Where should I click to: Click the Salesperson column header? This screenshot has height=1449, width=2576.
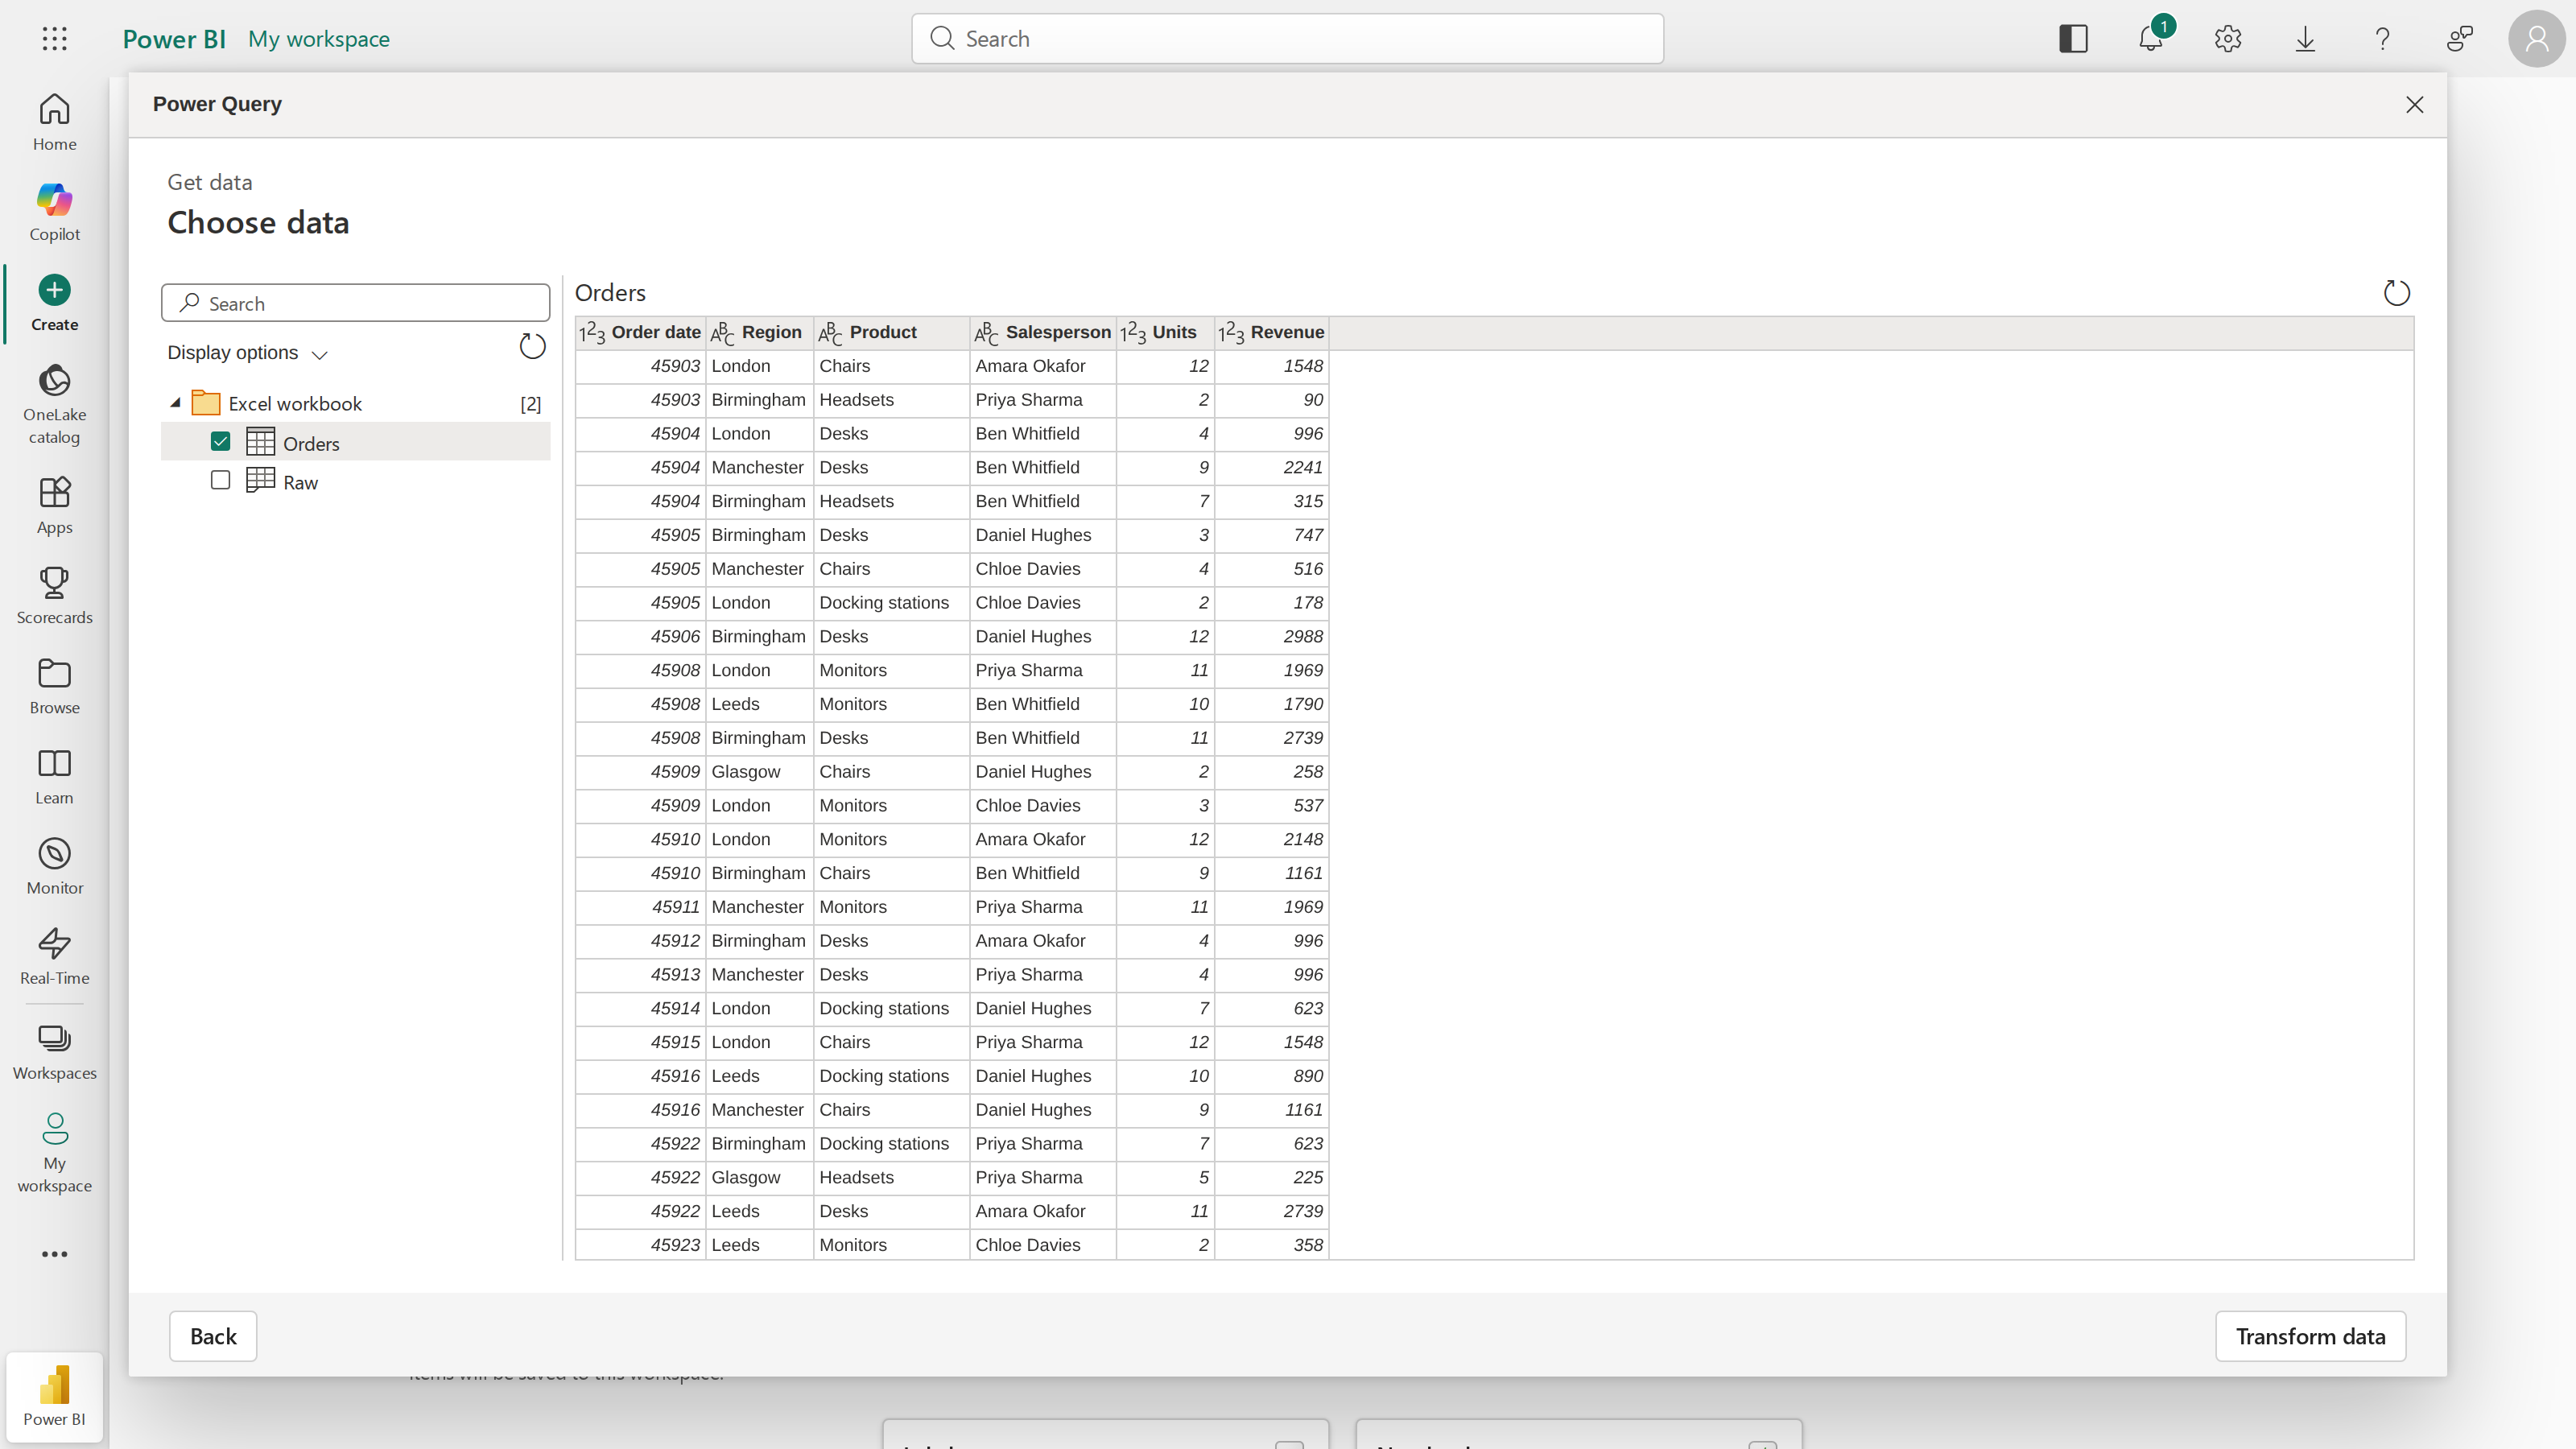point(1043,333)
